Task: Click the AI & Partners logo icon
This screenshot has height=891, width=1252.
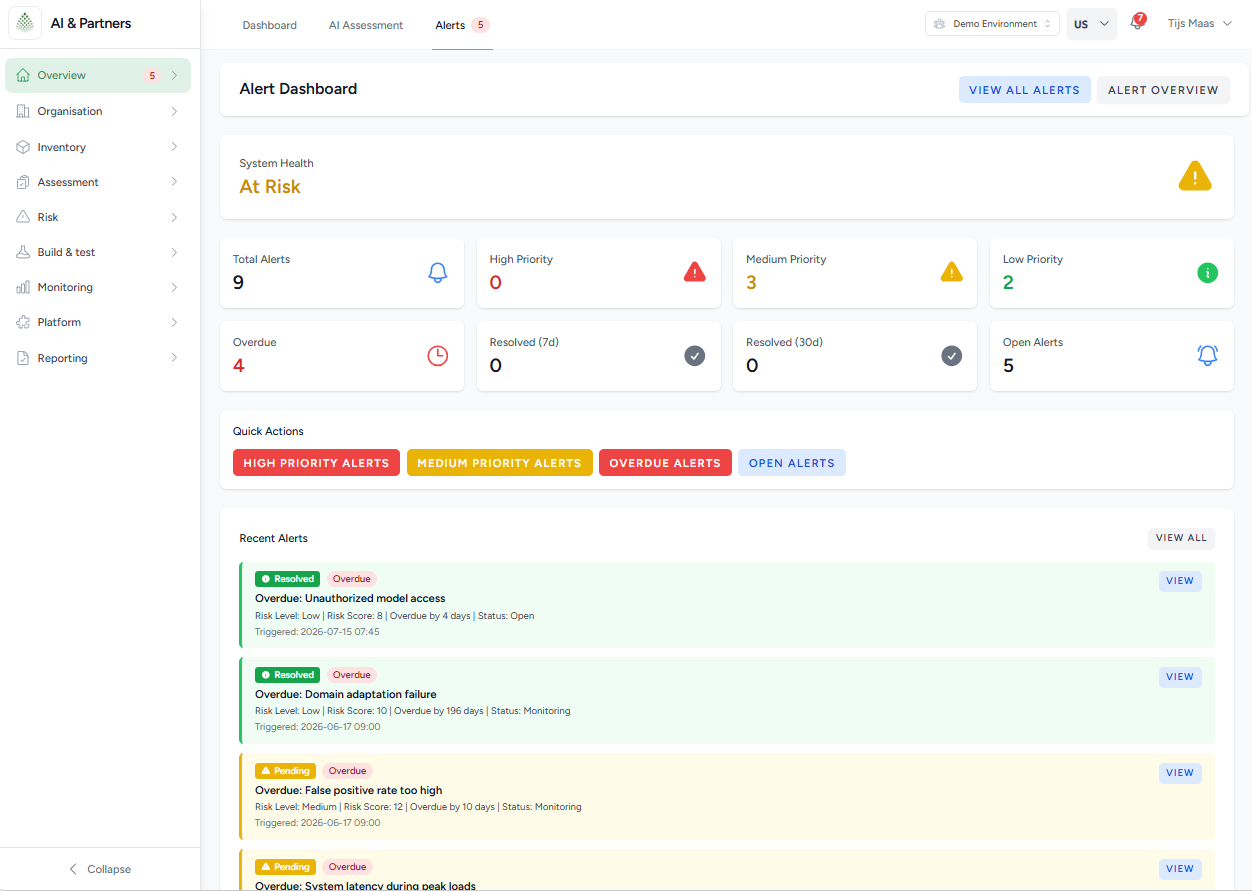Action: tap(25, 23)
